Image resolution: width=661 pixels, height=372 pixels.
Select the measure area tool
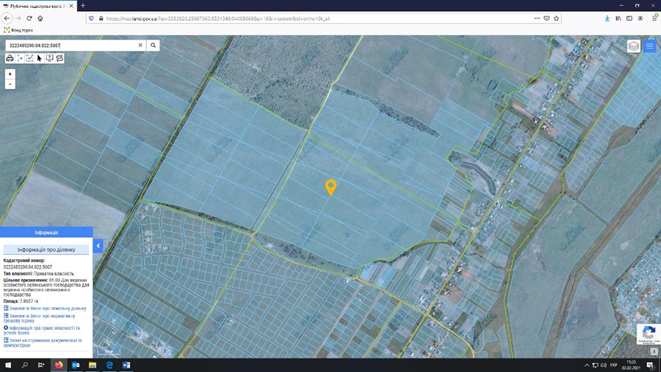point(30,58)
